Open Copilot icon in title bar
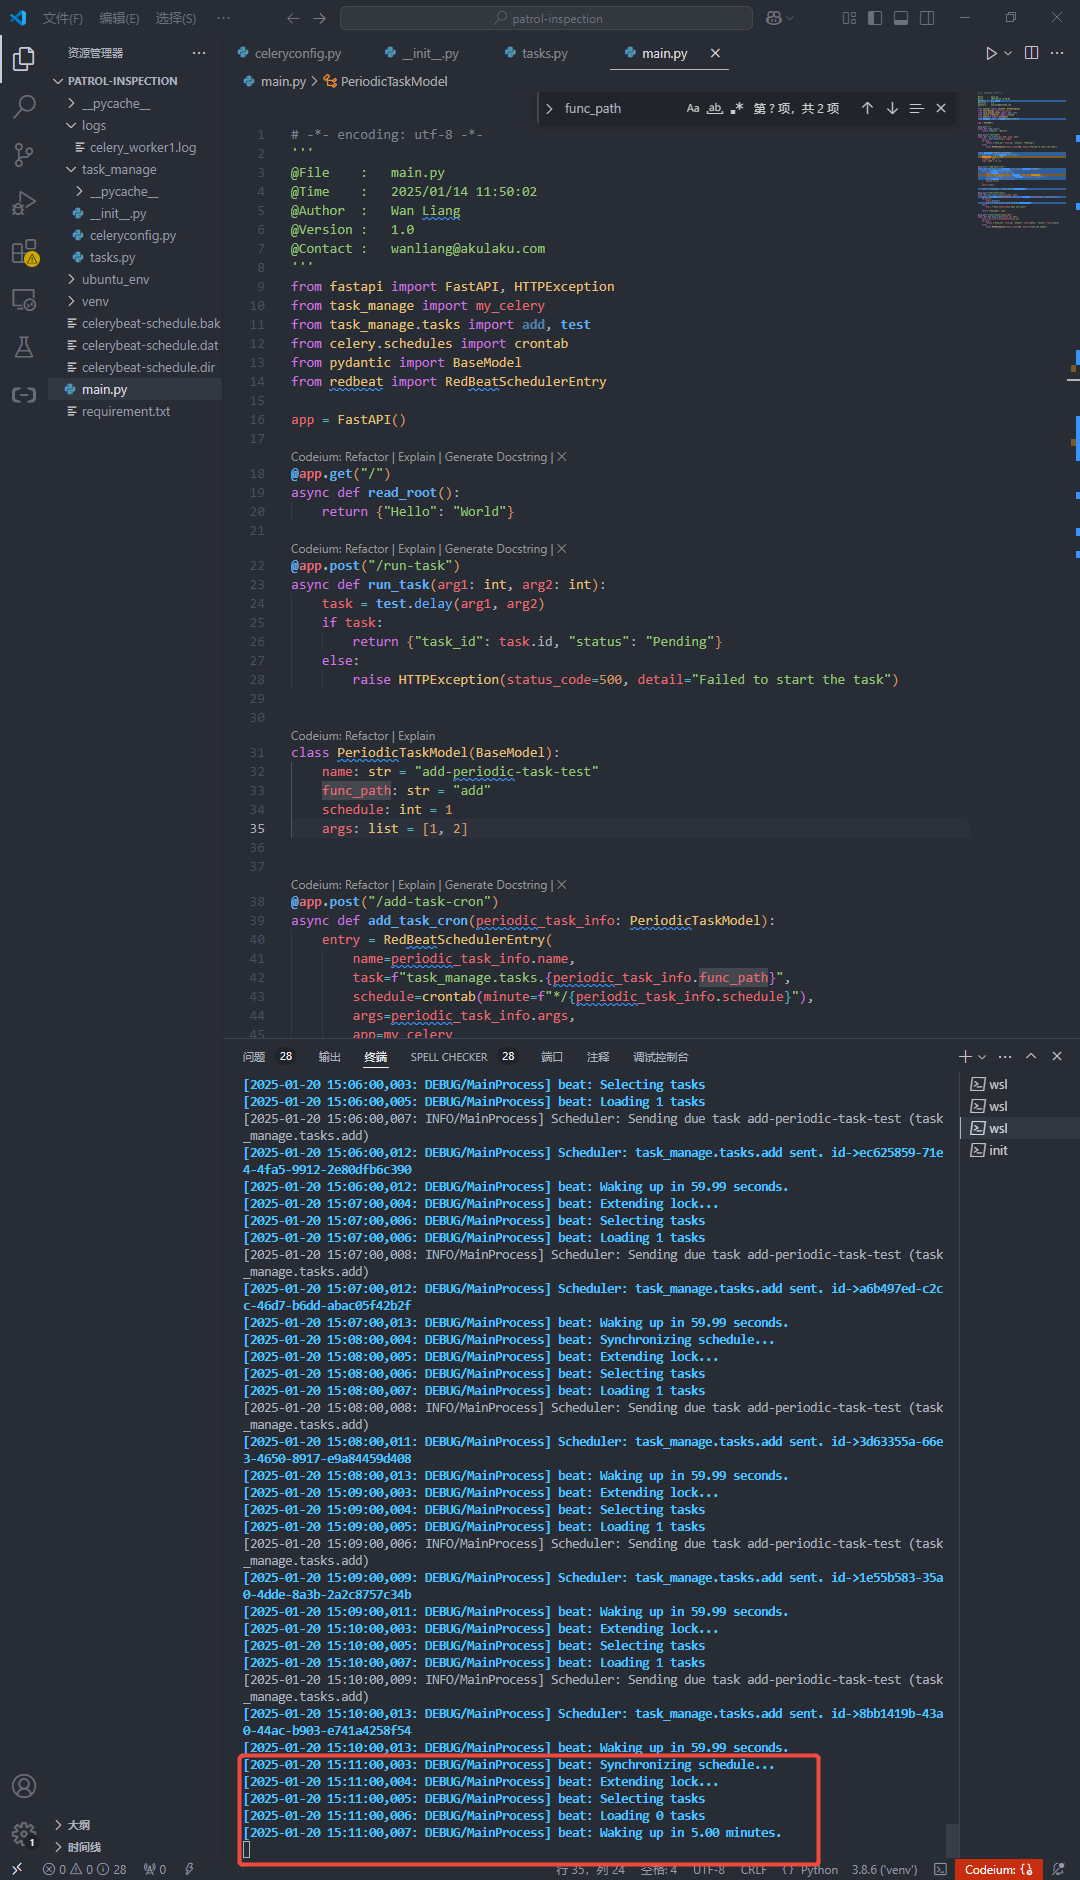Image resolution: width=1080 pixels, height=1880 pixels. [774, 18]
